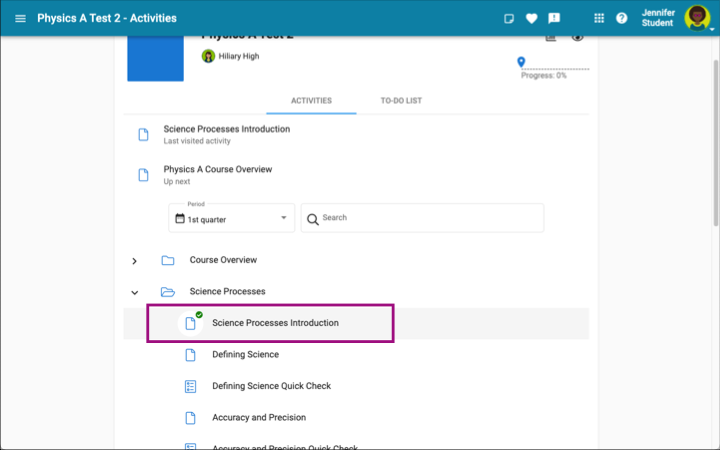Click the blue progress marker pin
The height and width of the screenshot is (450, 720).
coord(521,62)
